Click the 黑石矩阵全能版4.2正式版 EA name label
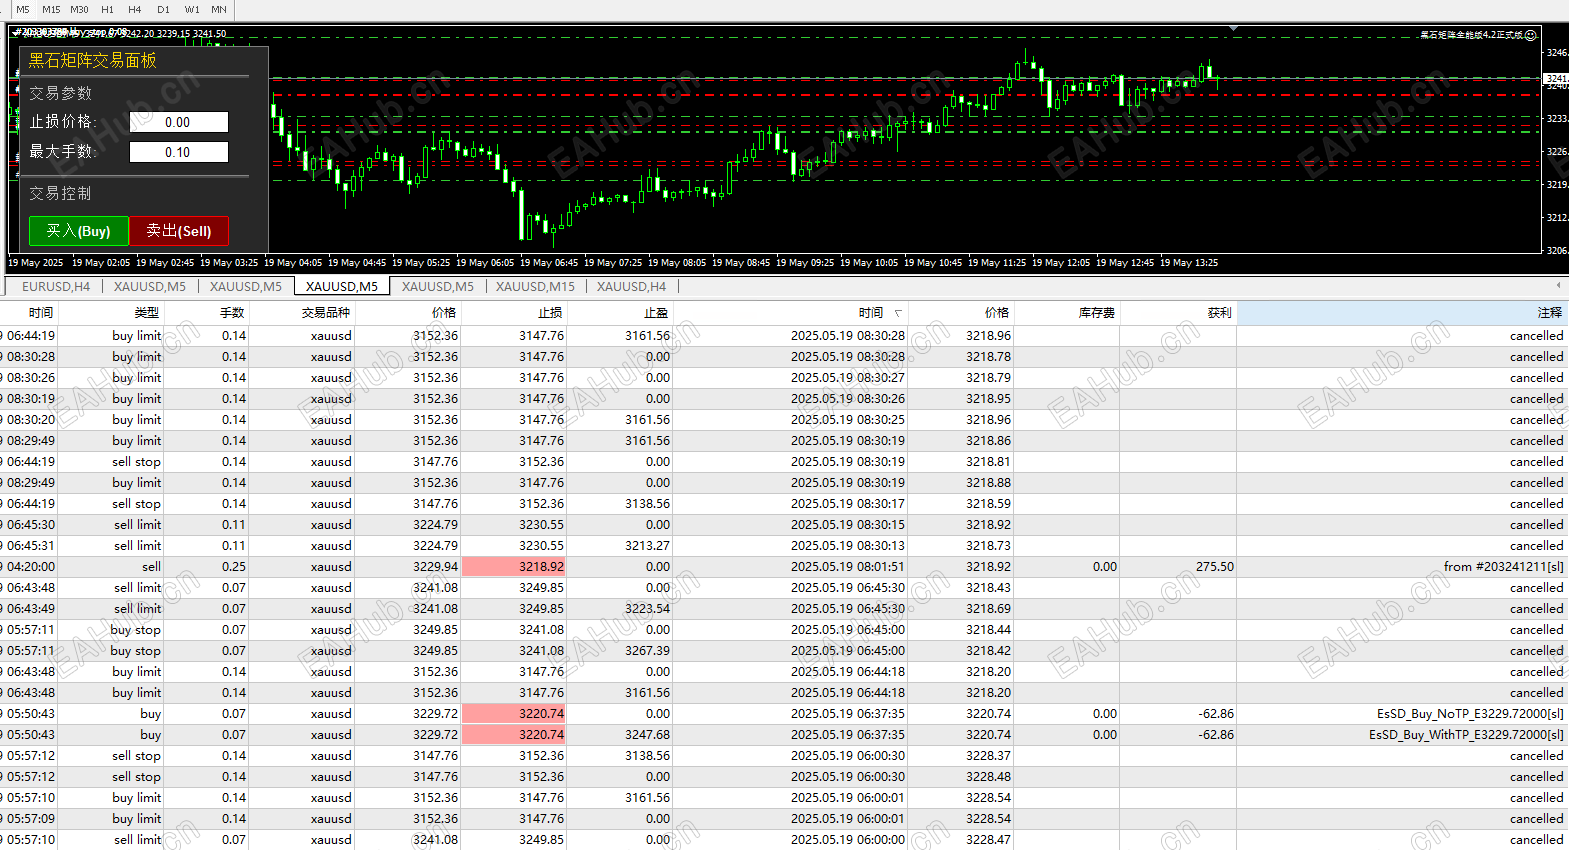This screenshot has width=1569, height=850. point(1472,35)
